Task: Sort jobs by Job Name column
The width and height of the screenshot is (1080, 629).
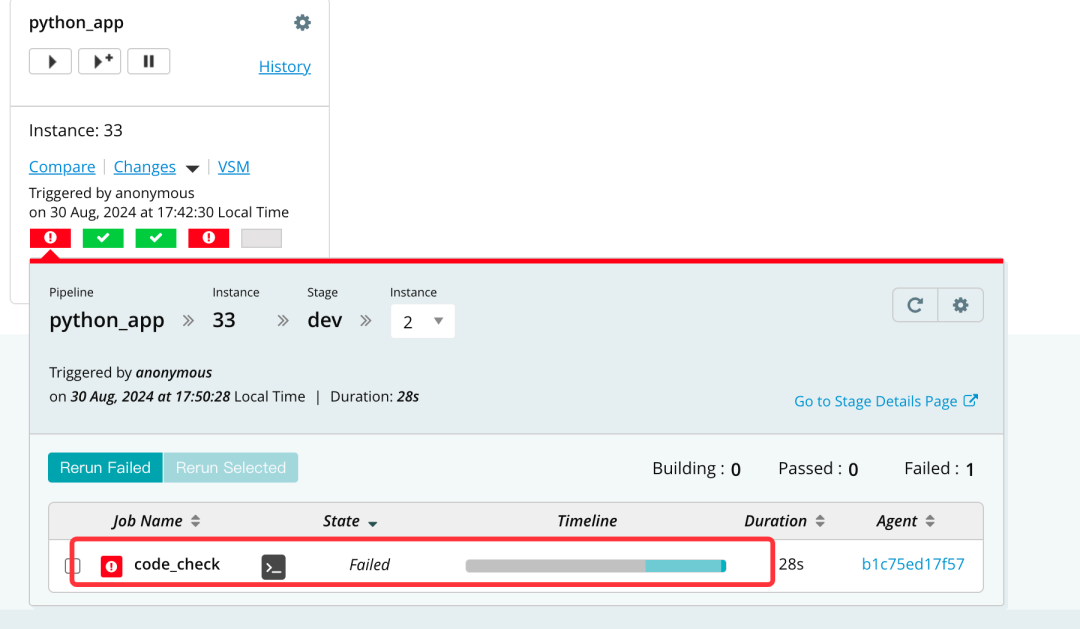Action: [x=156, y=521]
